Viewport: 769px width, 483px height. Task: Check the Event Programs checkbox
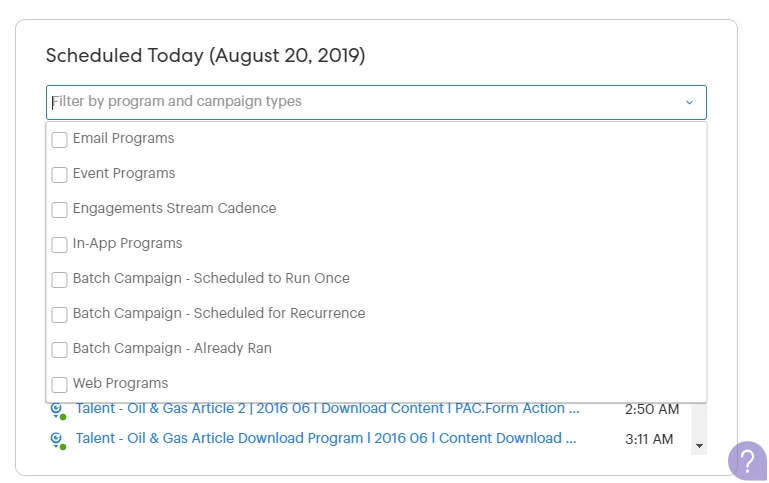click(59, 175)
